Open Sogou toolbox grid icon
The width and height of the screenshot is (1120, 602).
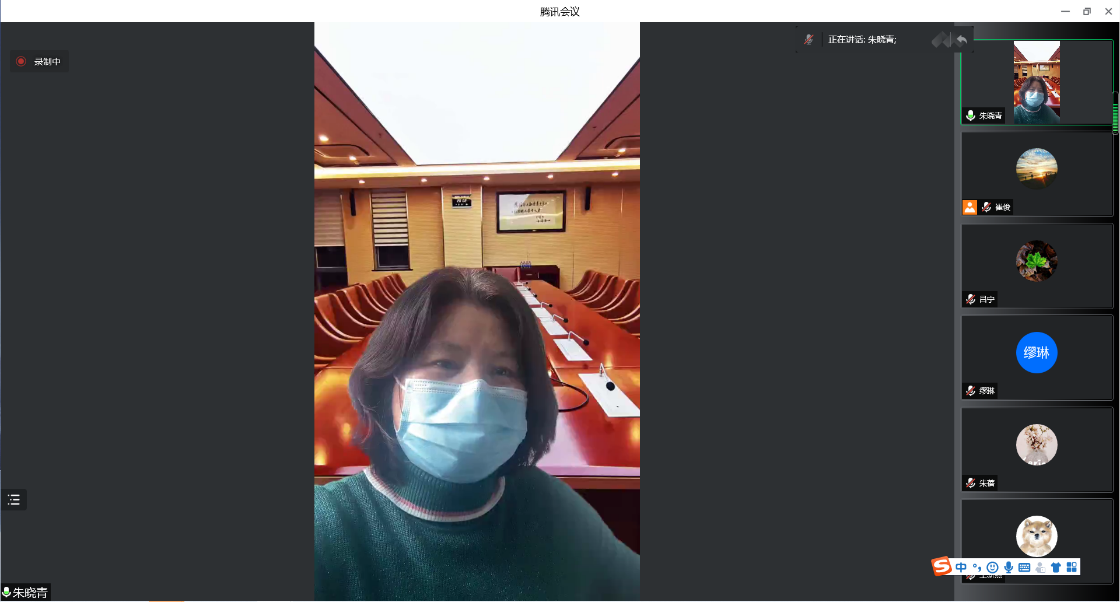click(x=1072, y=567)
